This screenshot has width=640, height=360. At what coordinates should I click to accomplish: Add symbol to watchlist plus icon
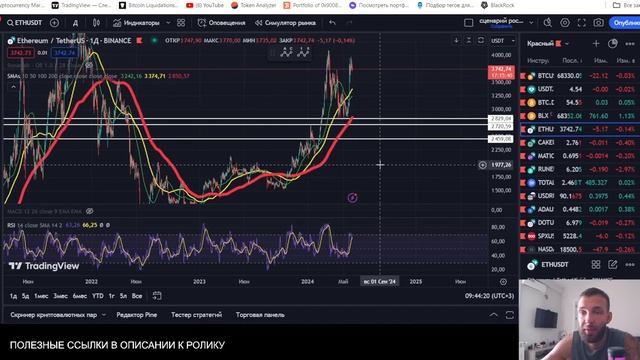(596, 43)
